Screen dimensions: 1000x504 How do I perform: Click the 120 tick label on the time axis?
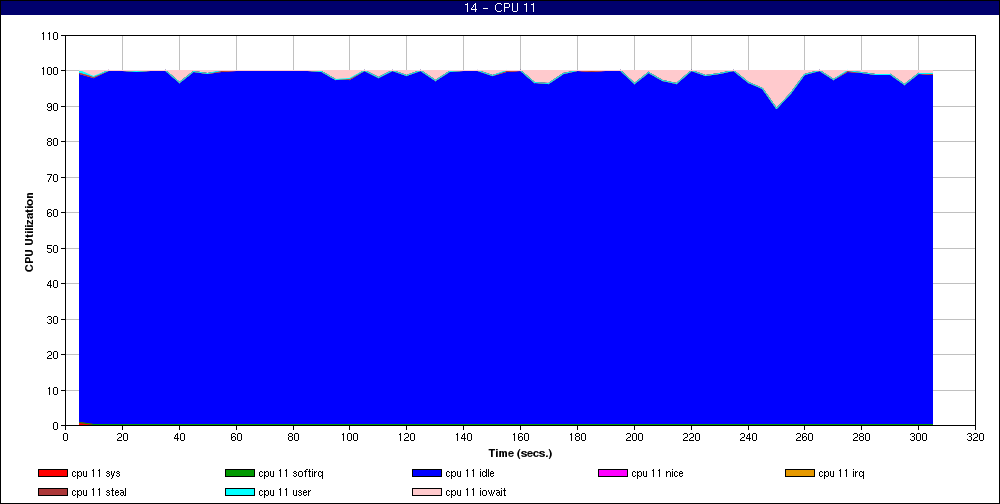[407, 437]
